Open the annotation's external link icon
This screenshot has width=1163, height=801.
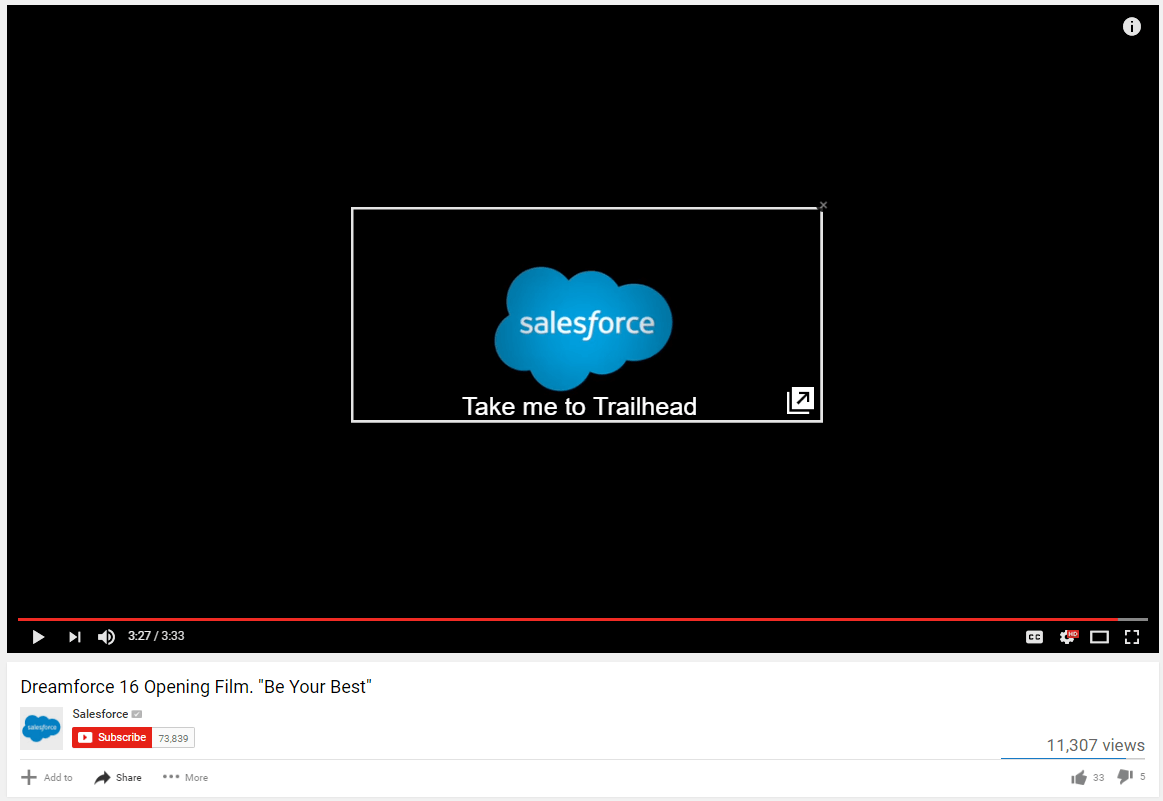[x=799, y=398]
